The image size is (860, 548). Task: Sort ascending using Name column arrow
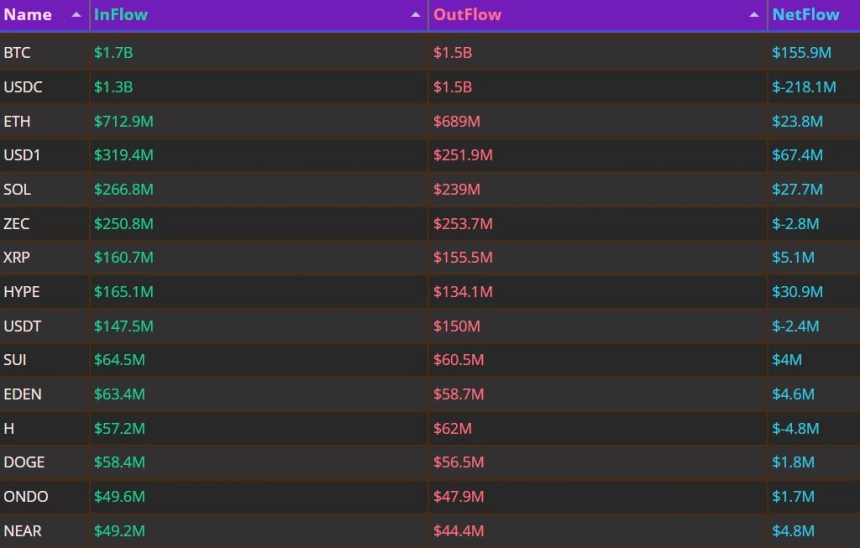76,15
